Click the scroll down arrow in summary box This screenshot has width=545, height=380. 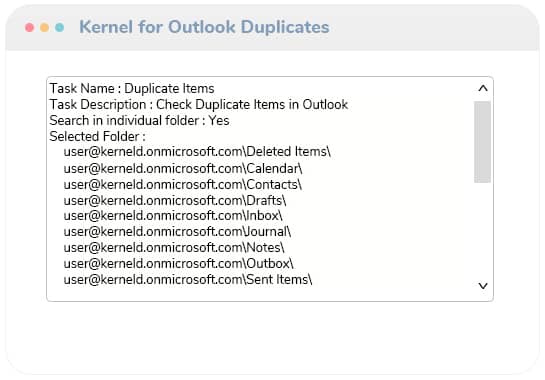pyautogui.click(x=482, y=286)
